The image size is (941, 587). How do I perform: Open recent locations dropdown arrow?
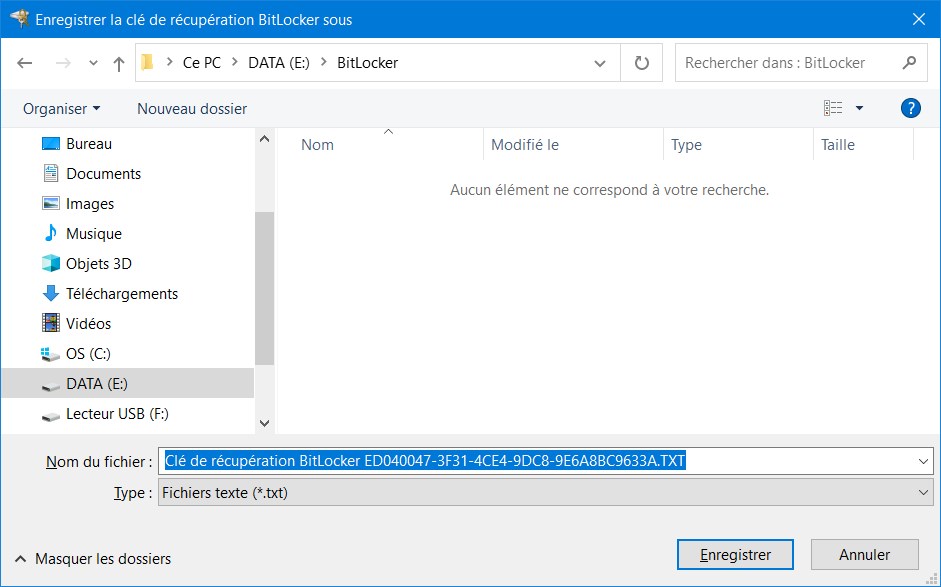coord(93,62)
